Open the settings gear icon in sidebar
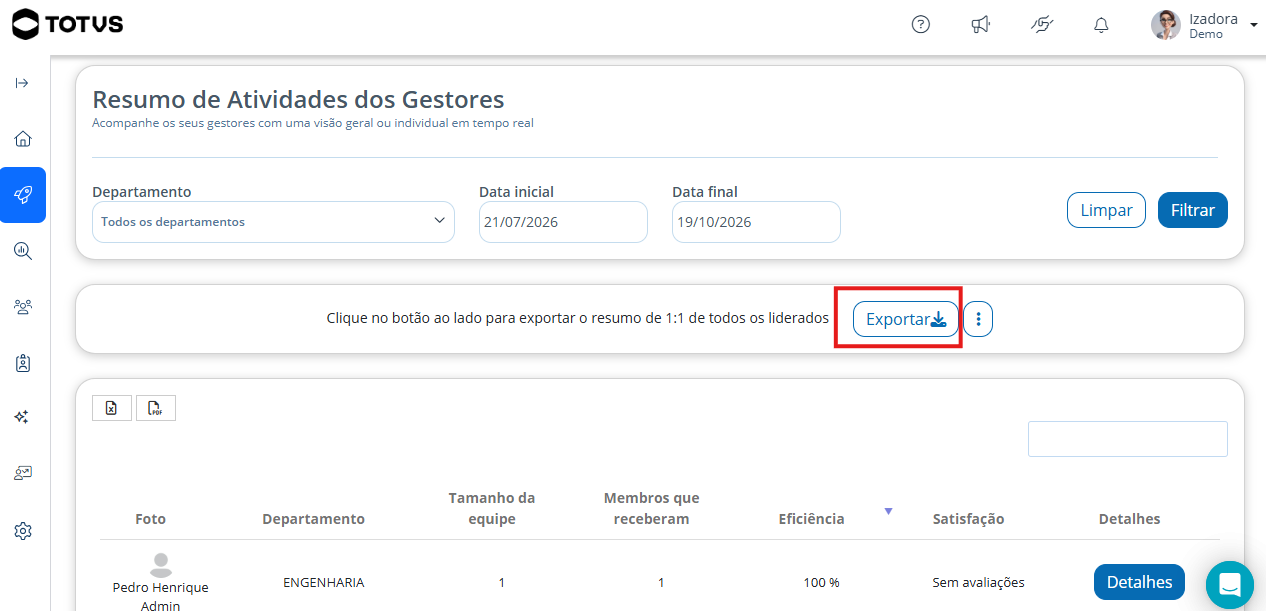This screenshot has width=1266, height=611. tap(23, 531)
